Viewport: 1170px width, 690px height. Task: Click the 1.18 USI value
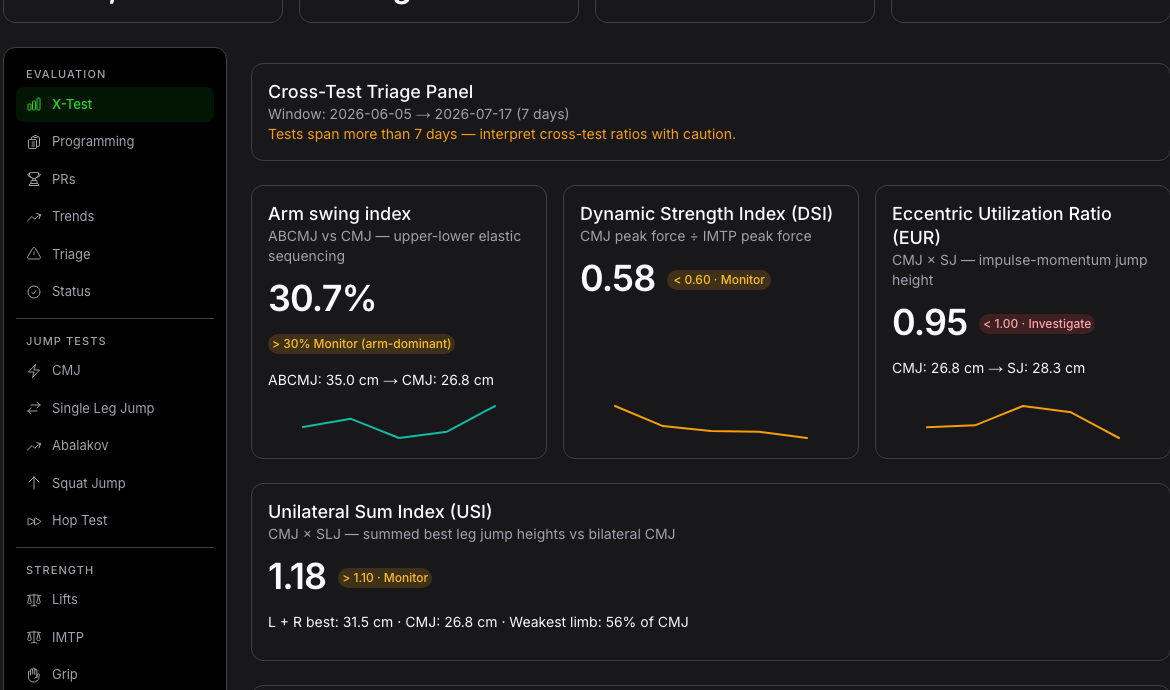[x=297, y=577]
